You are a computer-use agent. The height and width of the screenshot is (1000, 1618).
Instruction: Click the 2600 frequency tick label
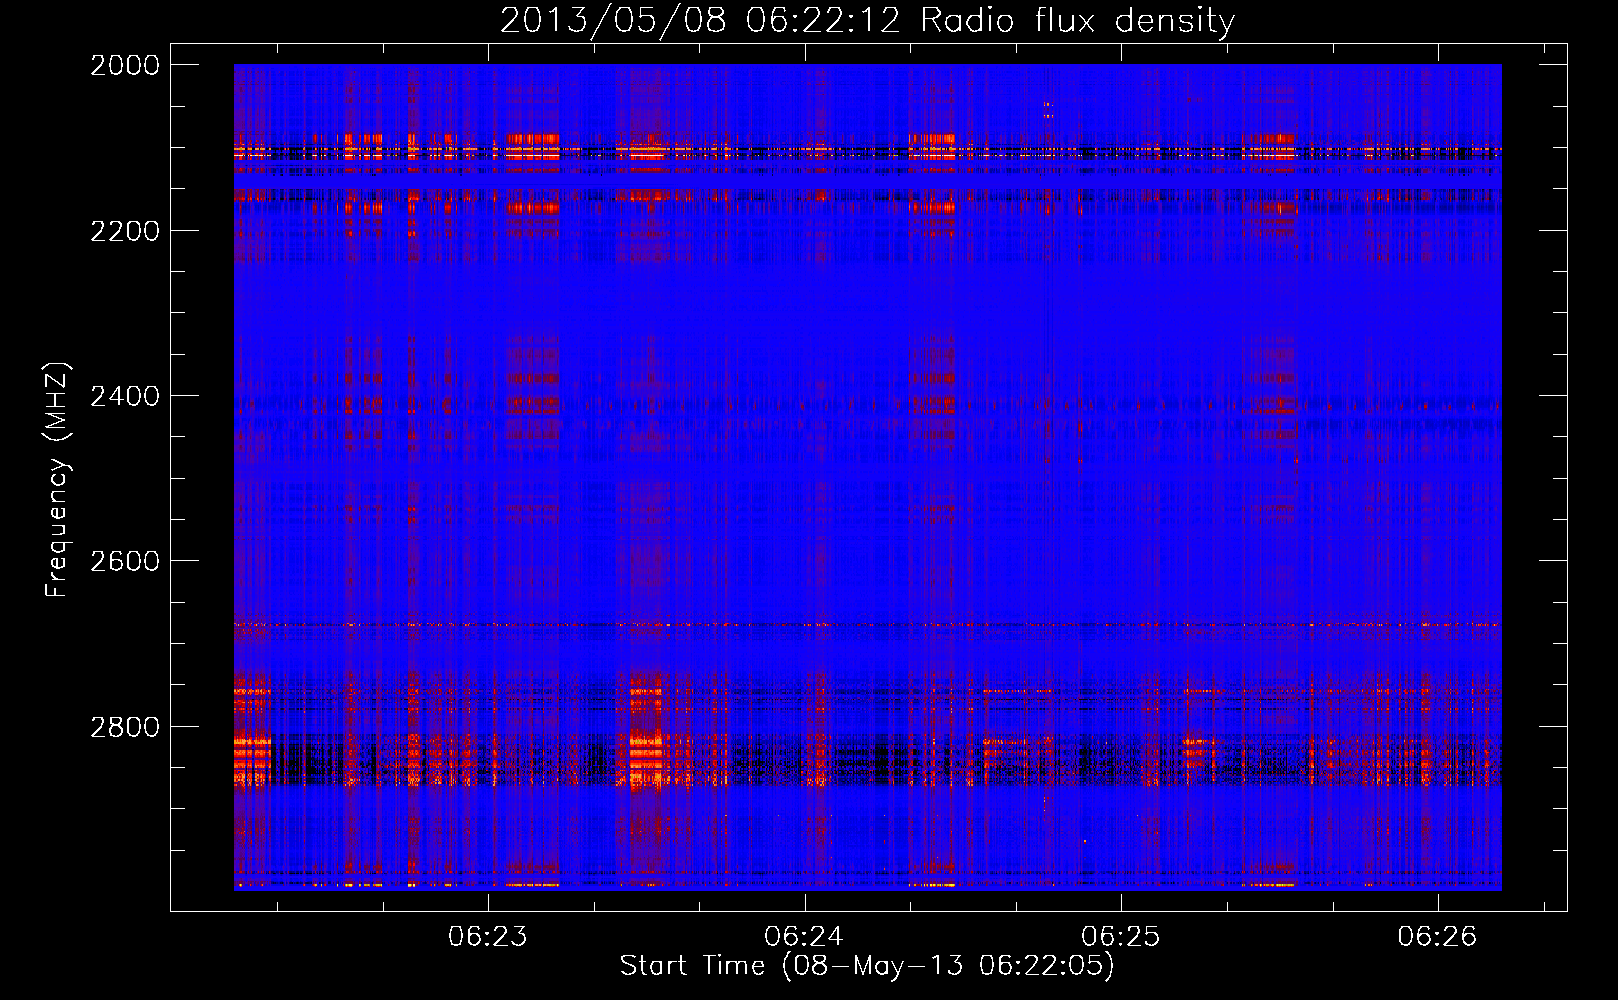(125, 561)
